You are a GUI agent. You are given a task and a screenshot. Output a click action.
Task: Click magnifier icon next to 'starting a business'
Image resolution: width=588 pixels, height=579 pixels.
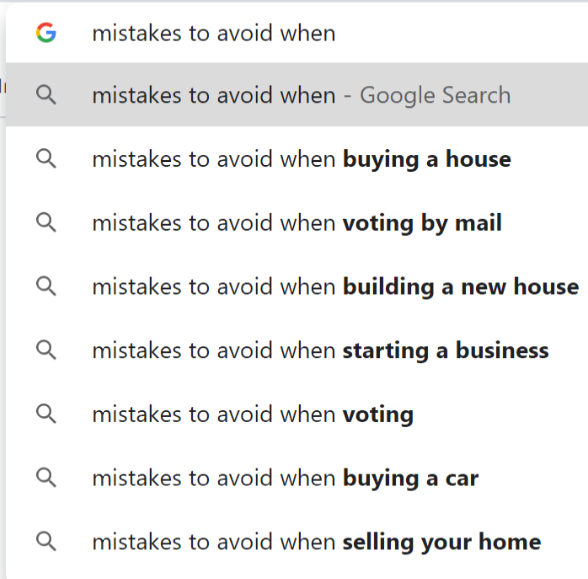[46, 350]
